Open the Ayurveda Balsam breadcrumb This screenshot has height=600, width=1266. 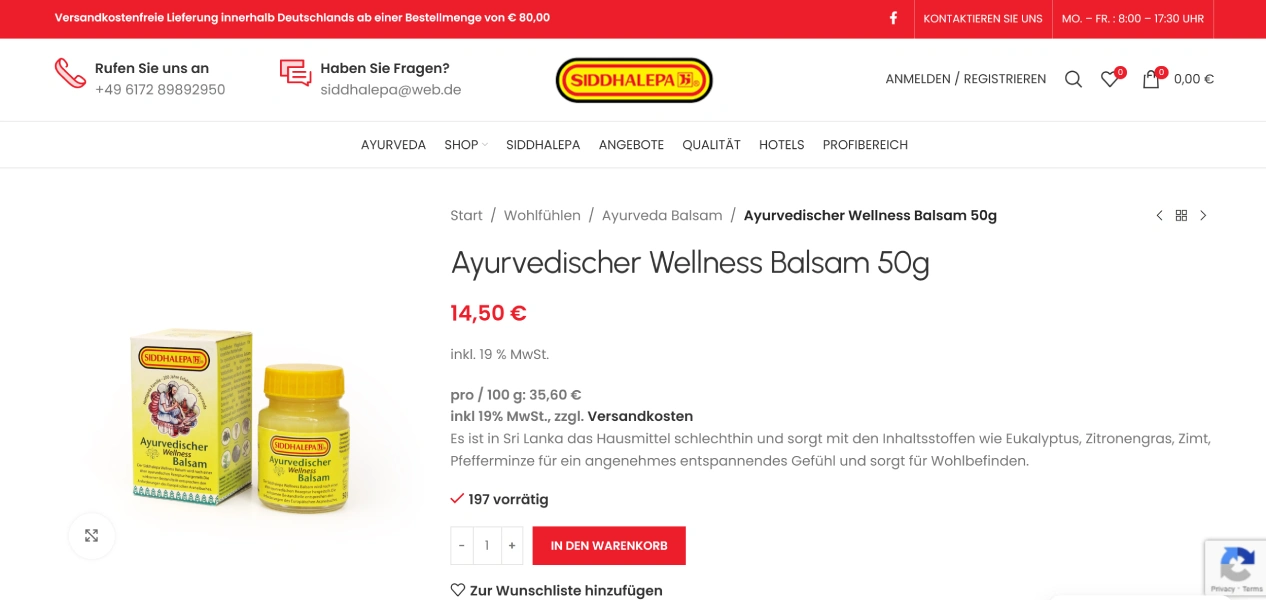[662, 216]
